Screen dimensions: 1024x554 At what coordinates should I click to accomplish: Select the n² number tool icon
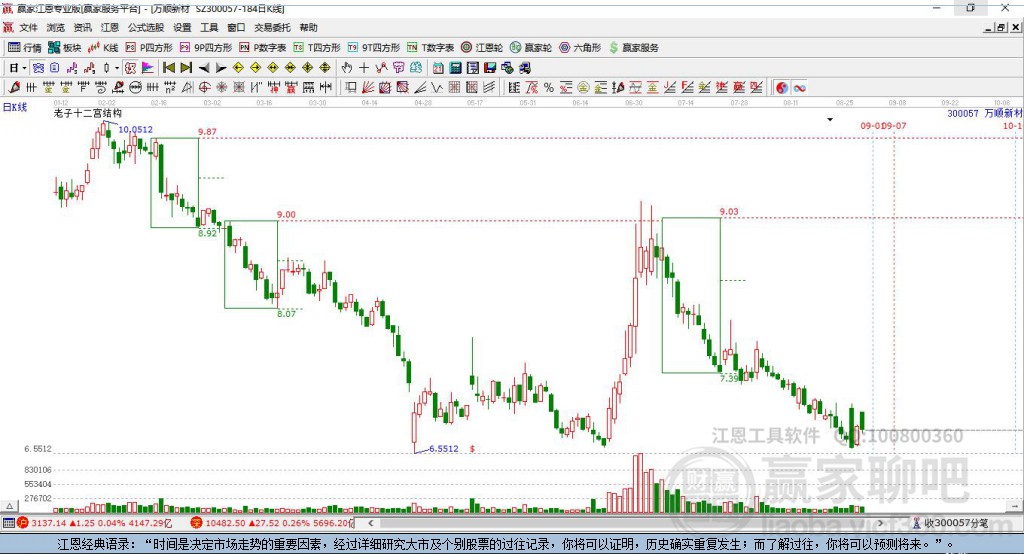[170, 88]
